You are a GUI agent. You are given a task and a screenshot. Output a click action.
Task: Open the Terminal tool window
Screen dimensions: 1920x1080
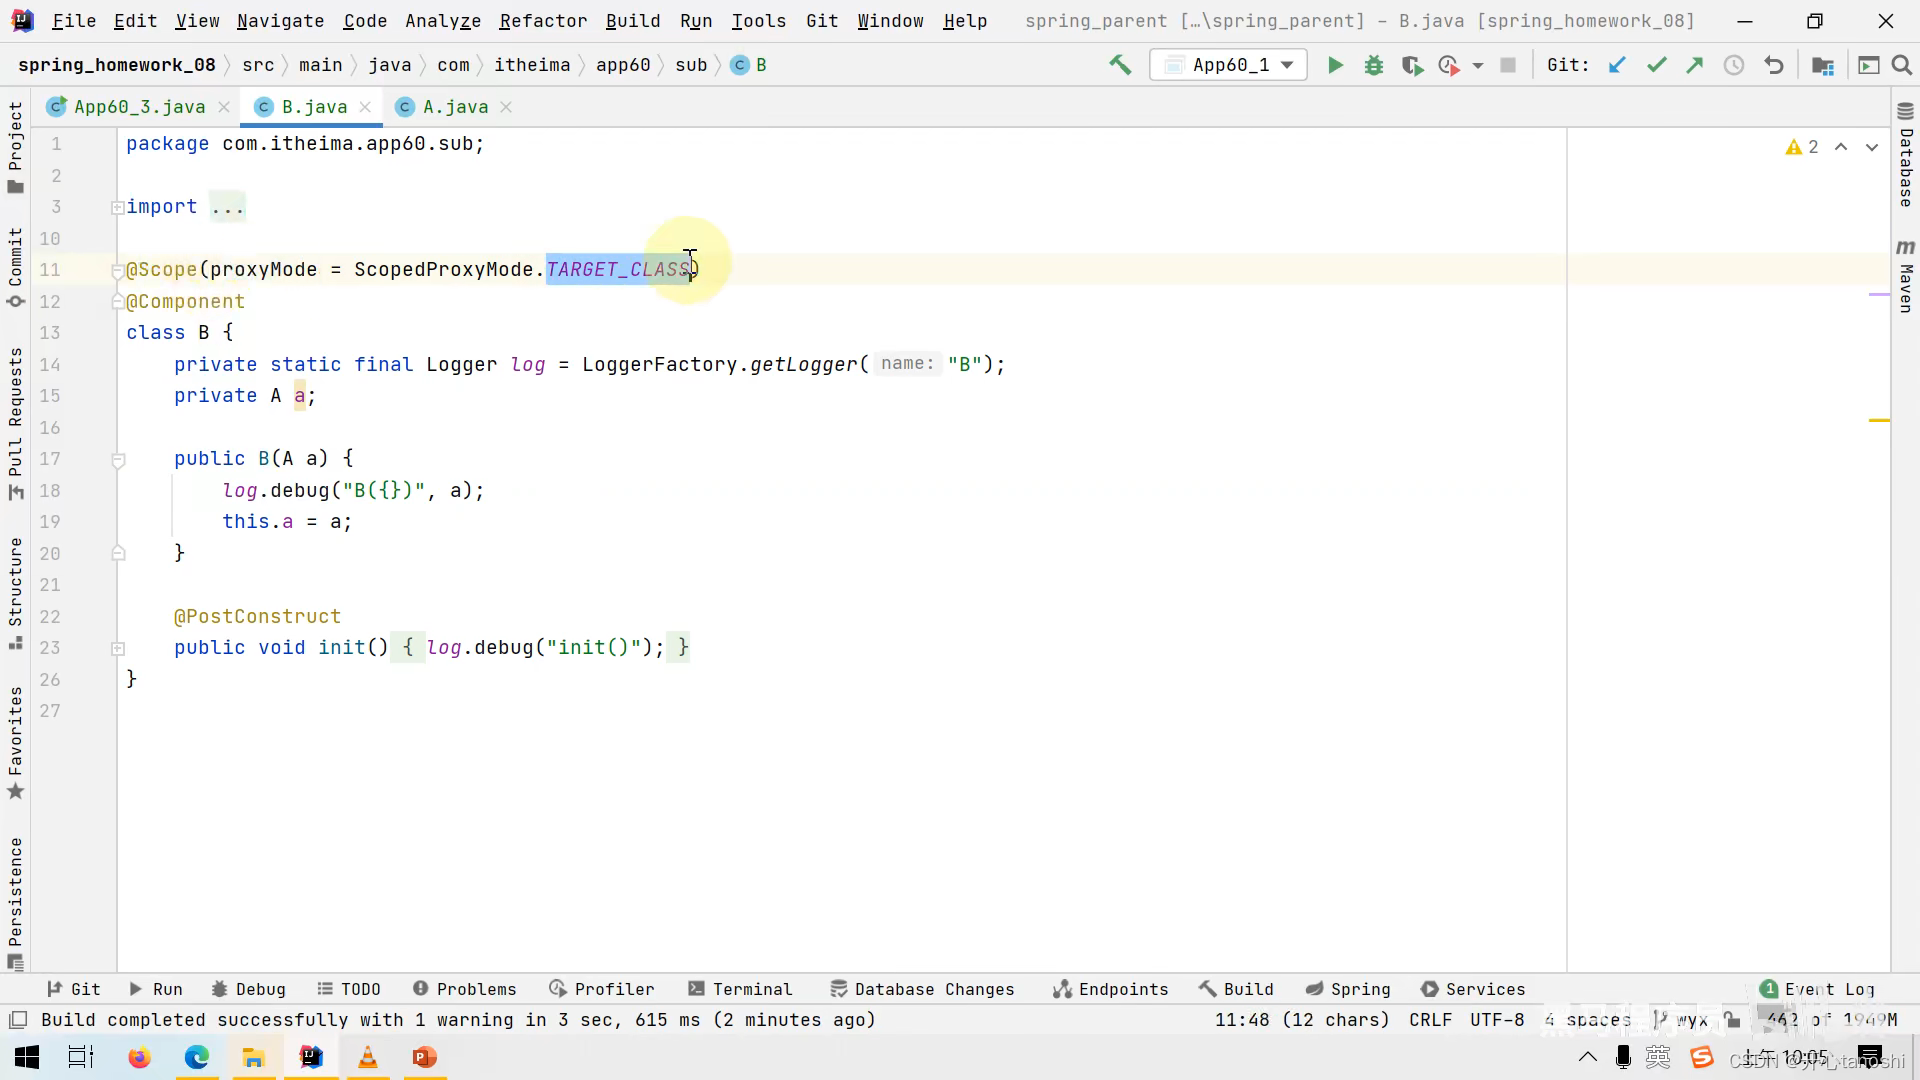click(x=740, y=989)
